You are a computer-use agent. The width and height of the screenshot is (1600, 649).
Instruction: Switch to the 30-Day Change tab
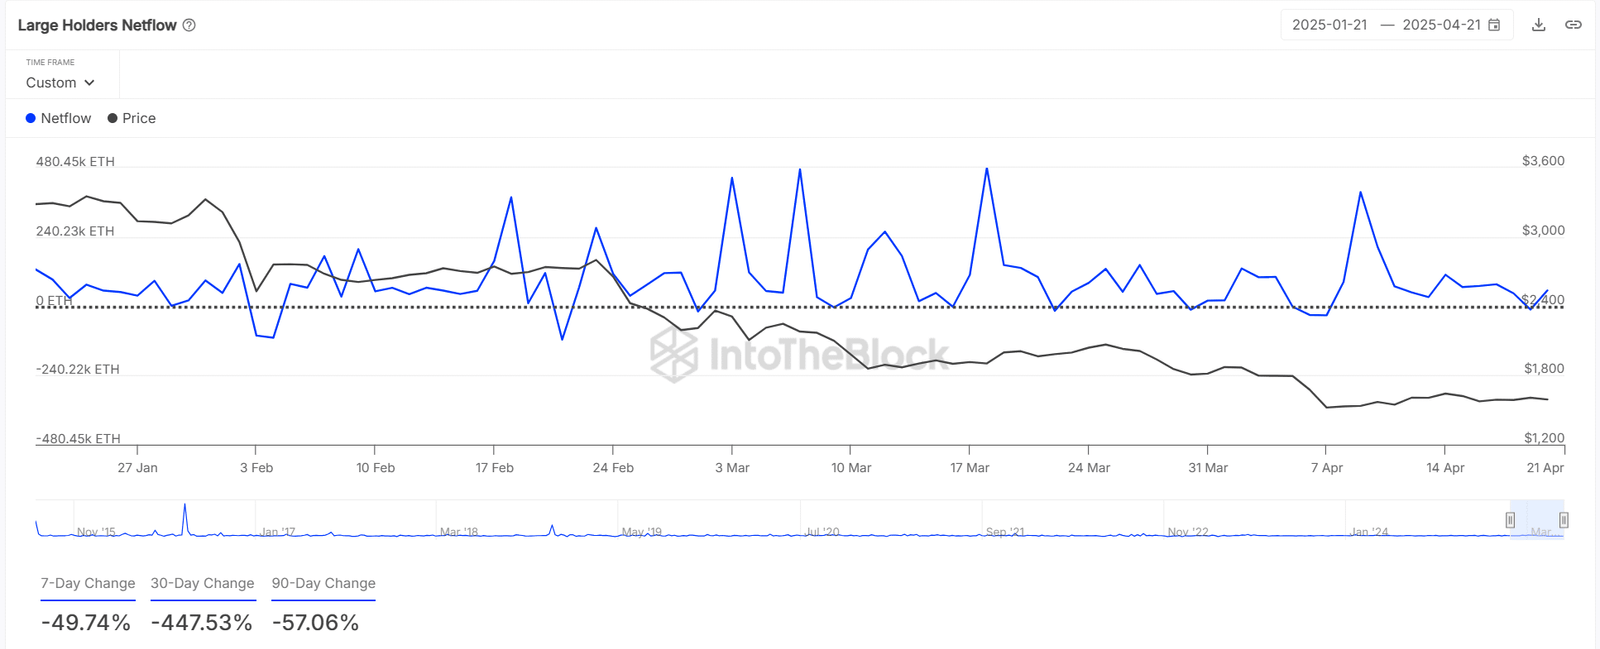click(202, 584)
